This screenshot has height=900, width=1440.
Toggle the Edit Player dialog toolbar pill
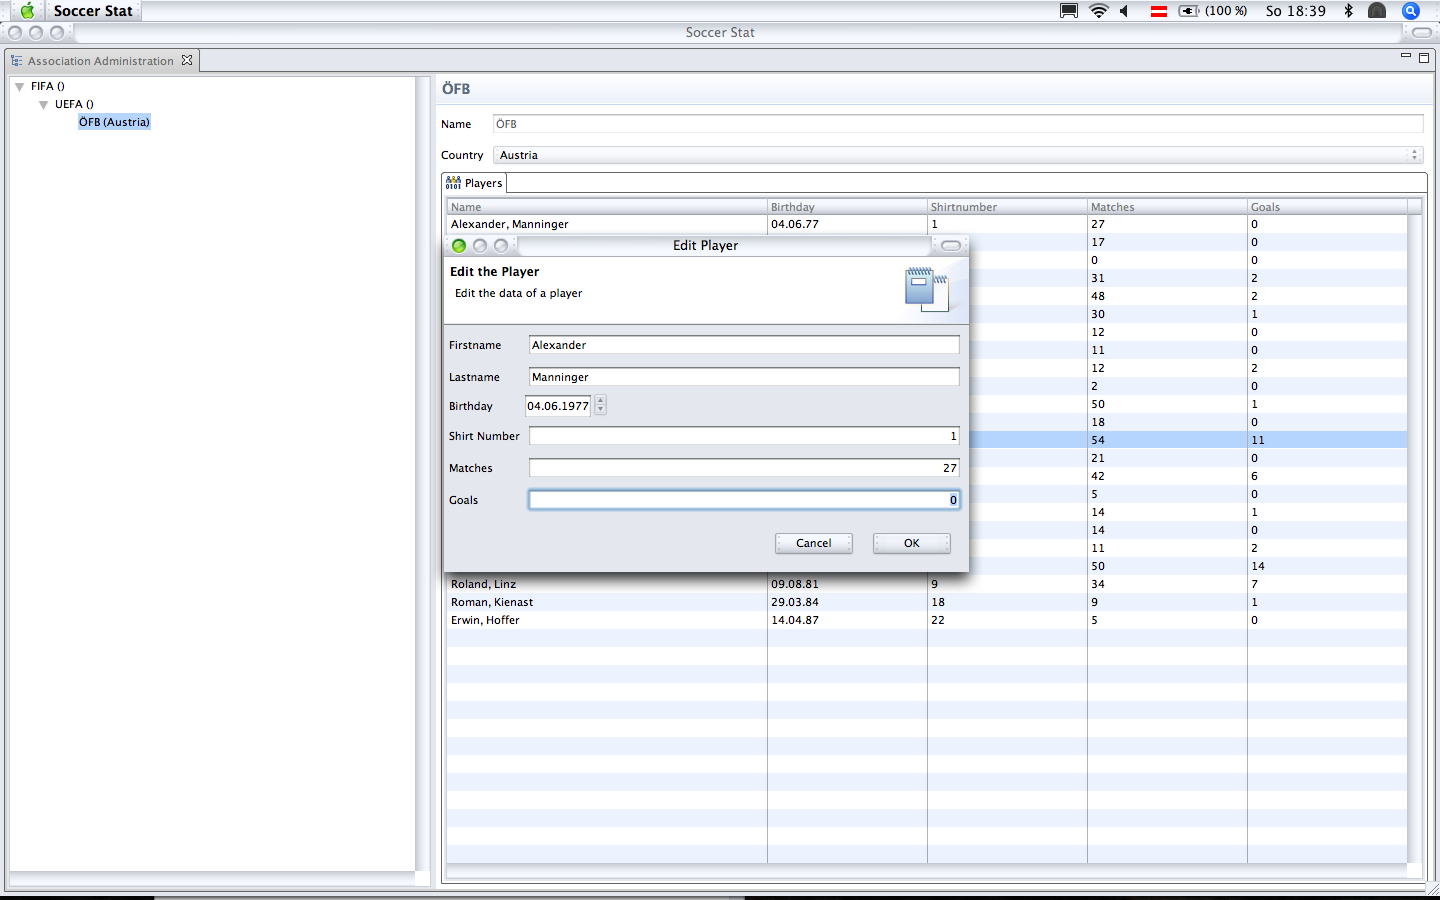pos(951,245)
